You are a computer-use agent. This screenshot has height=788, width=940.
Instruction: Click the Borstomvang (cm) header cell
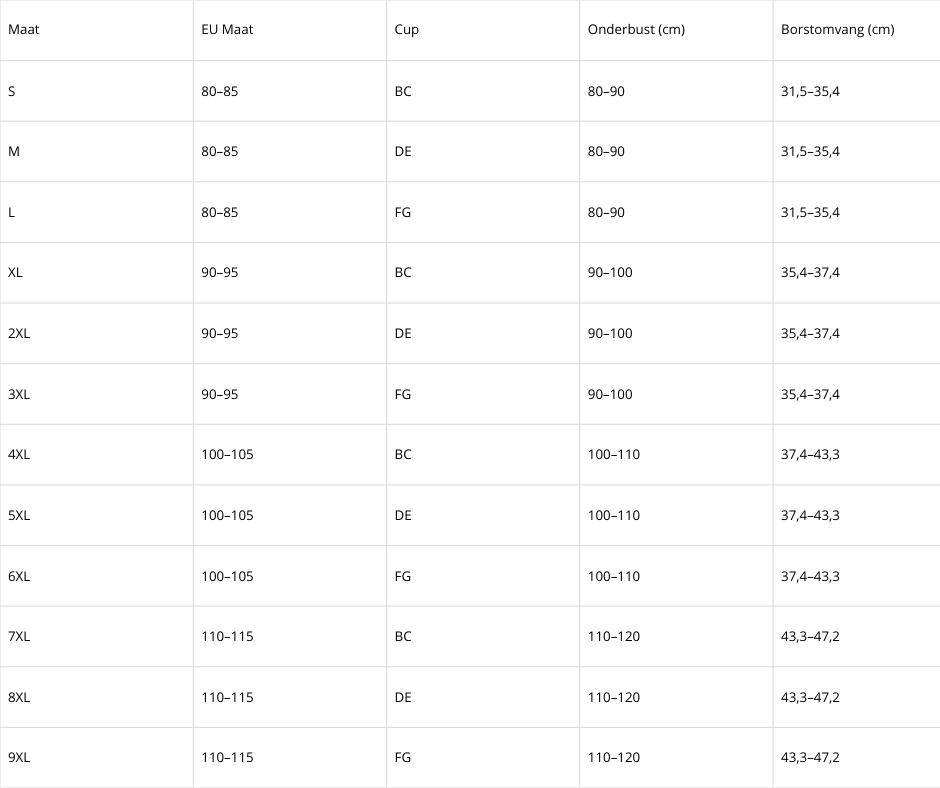857,30
